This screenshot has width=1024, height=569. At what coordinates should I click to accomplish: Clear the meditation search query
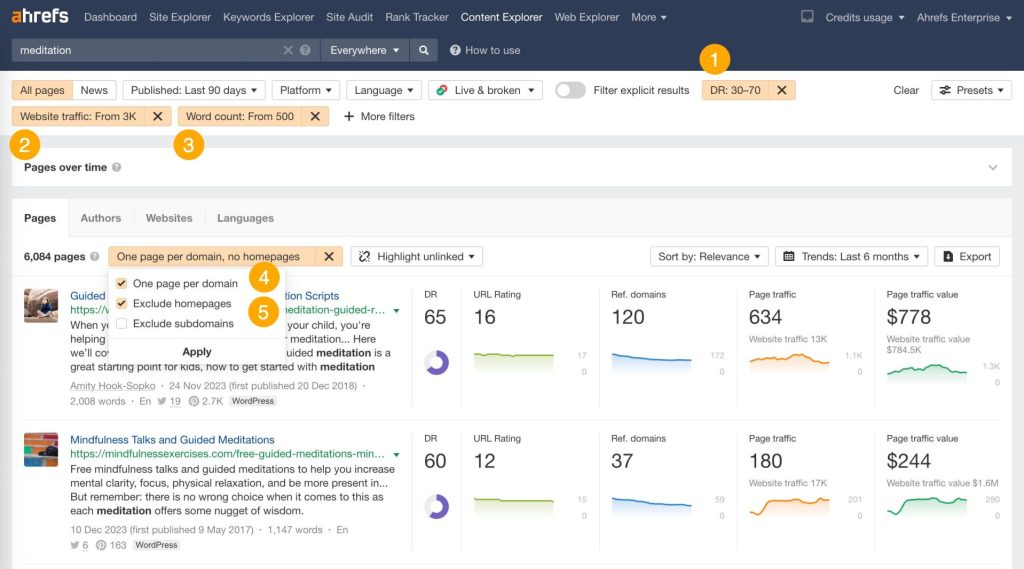[287, 50]
